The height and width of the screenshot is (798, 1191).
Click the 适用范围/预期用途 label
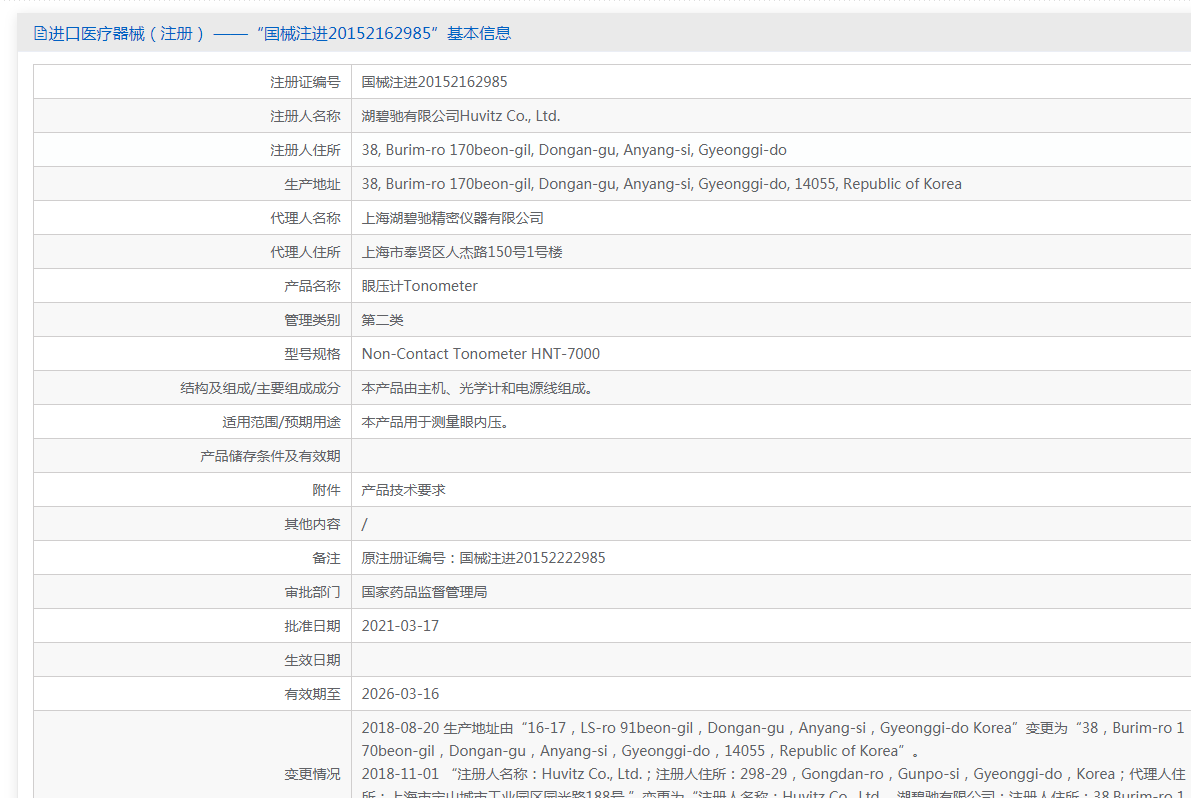pyautogui.click(x=282, y=422)
